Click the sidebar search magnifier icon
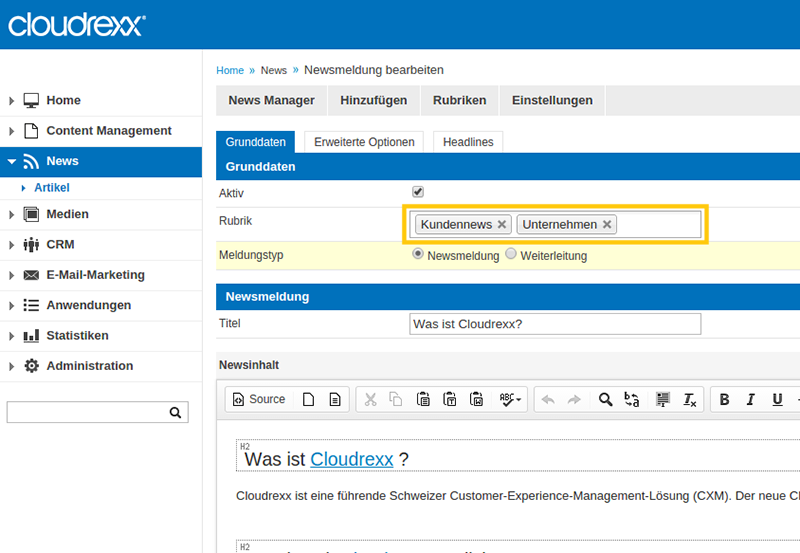 [175, 413]
